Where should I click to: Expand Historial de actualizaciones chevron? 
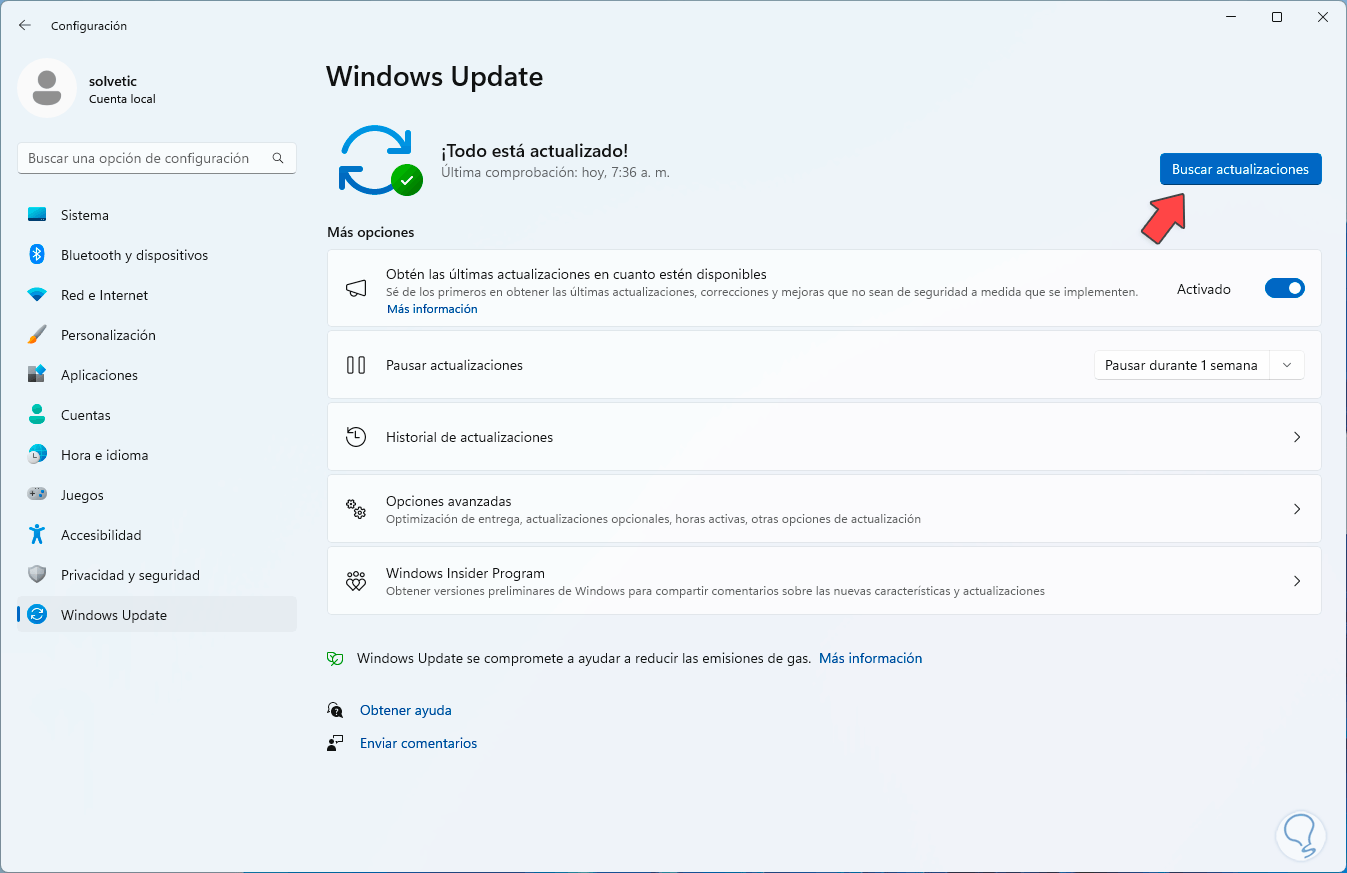point(1297,437)
